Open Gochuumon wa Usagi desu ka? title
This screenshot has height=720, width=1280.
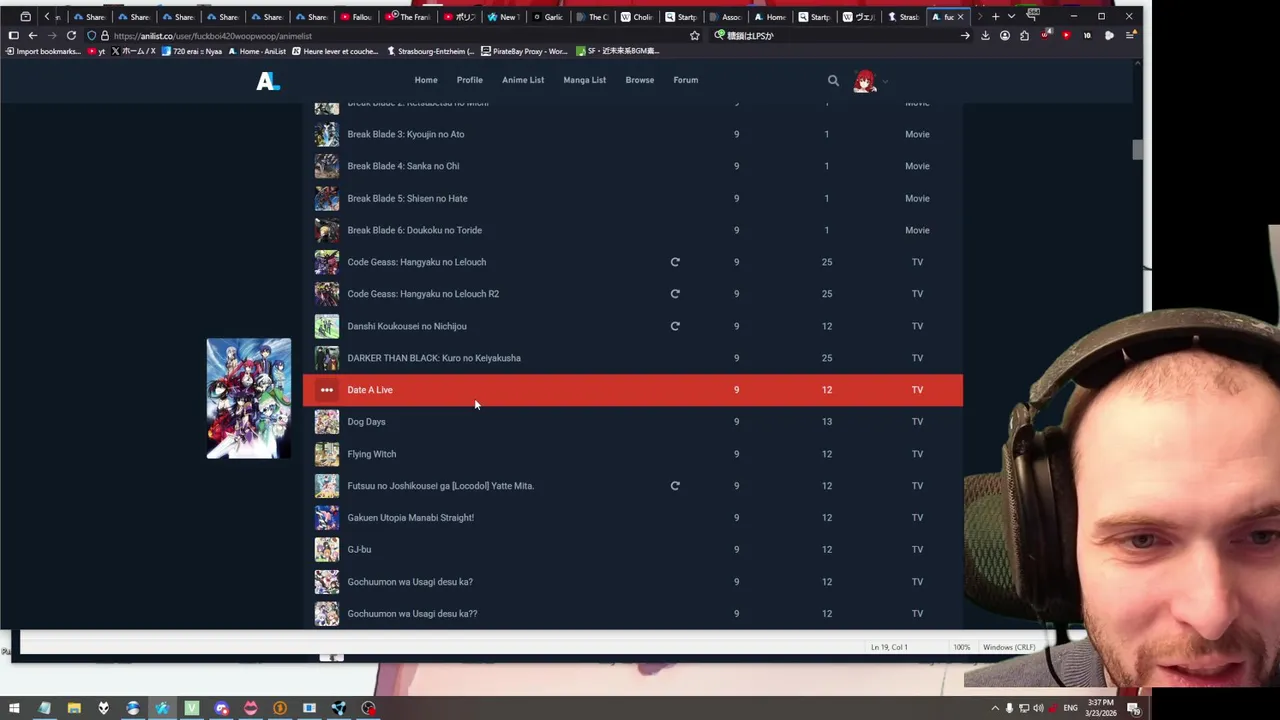(x=410, y=582)
